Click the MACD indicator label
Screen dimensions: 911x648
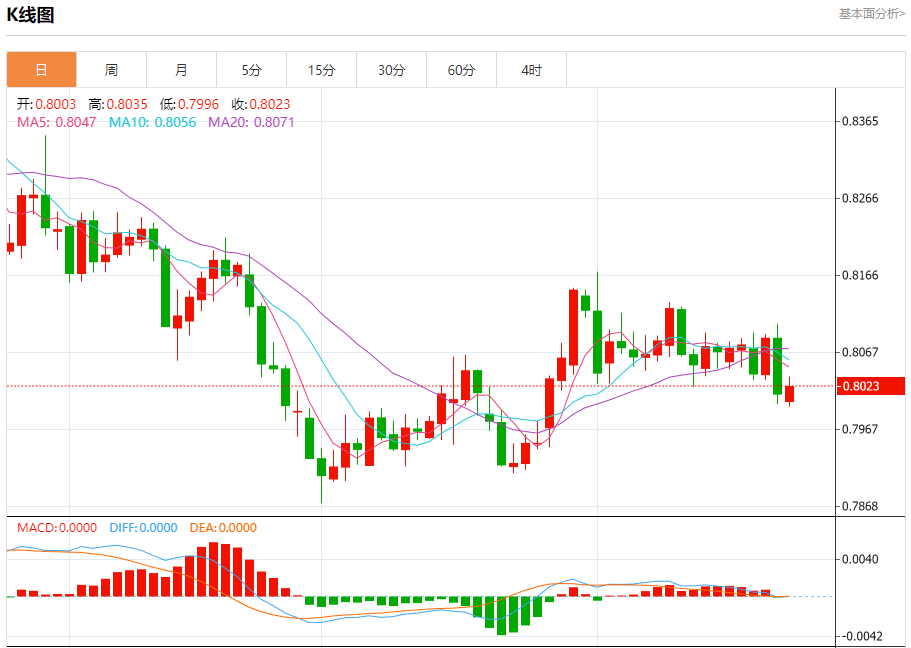click(x=57, y=528)
